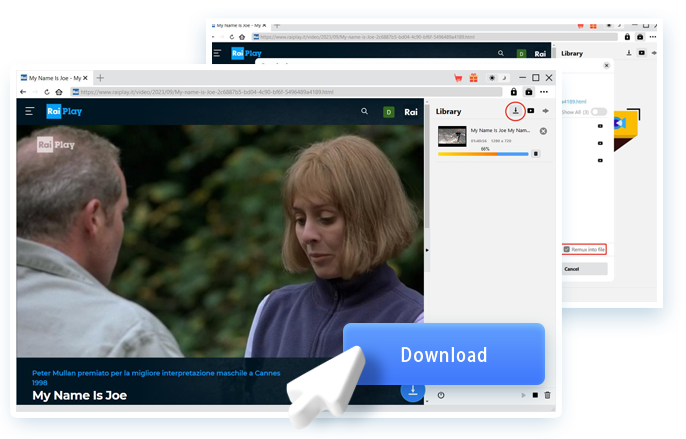Close the dialog in the back window
686x439 pixels.
point(606,65)
